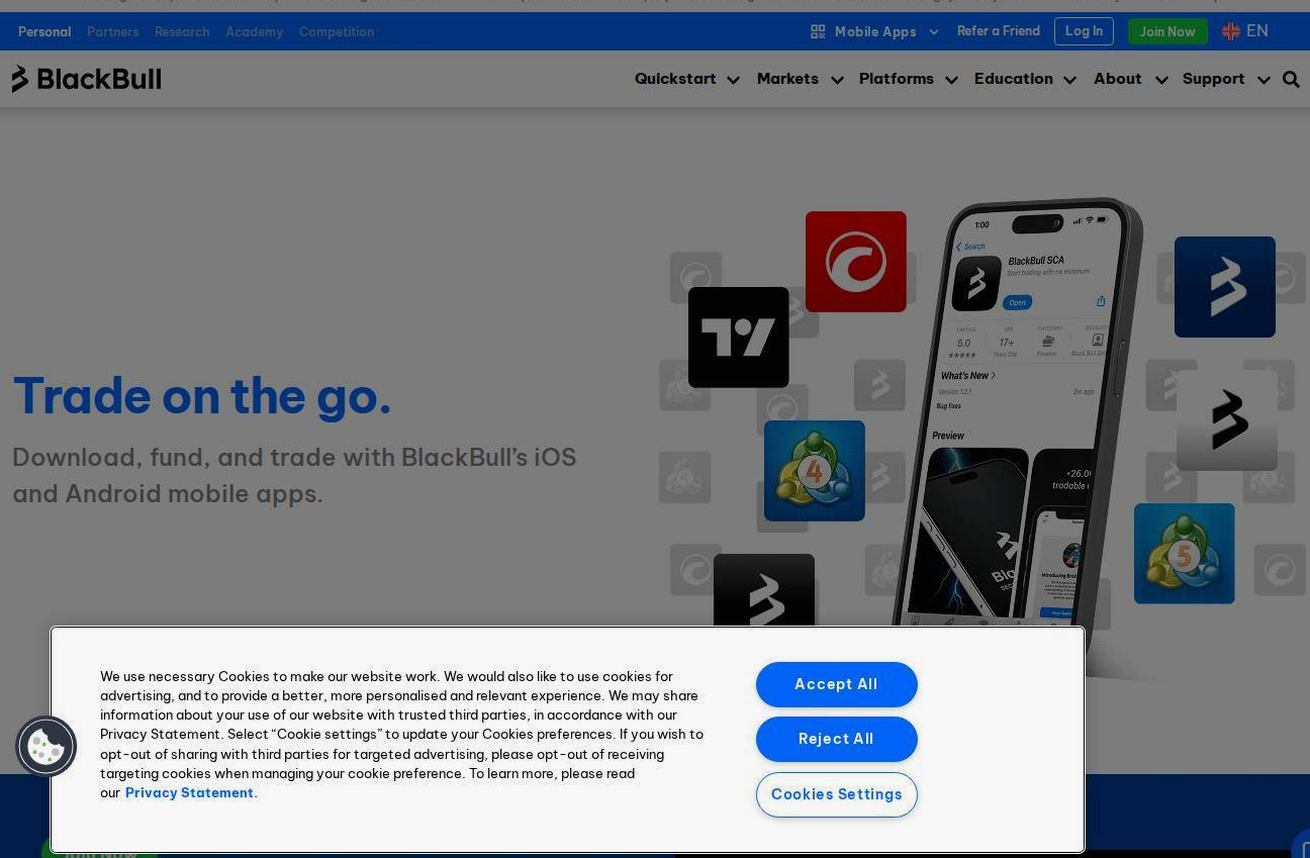Open the Platforms dropdown menu

click(908, 79)
